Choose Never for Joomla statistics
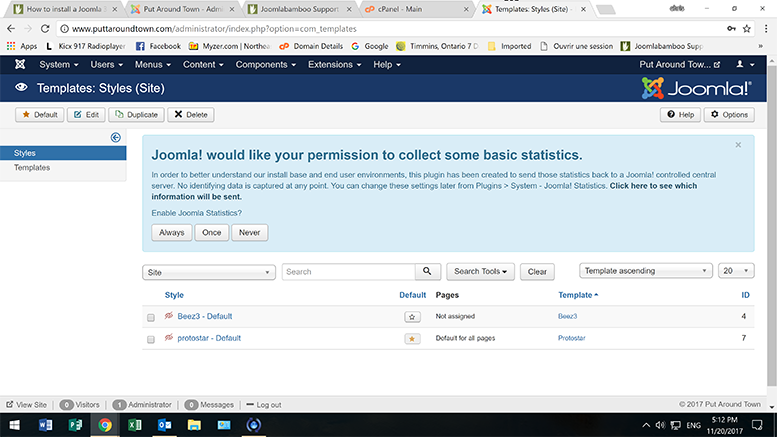Viewport: 777px width, 437px height. (249, 232)
